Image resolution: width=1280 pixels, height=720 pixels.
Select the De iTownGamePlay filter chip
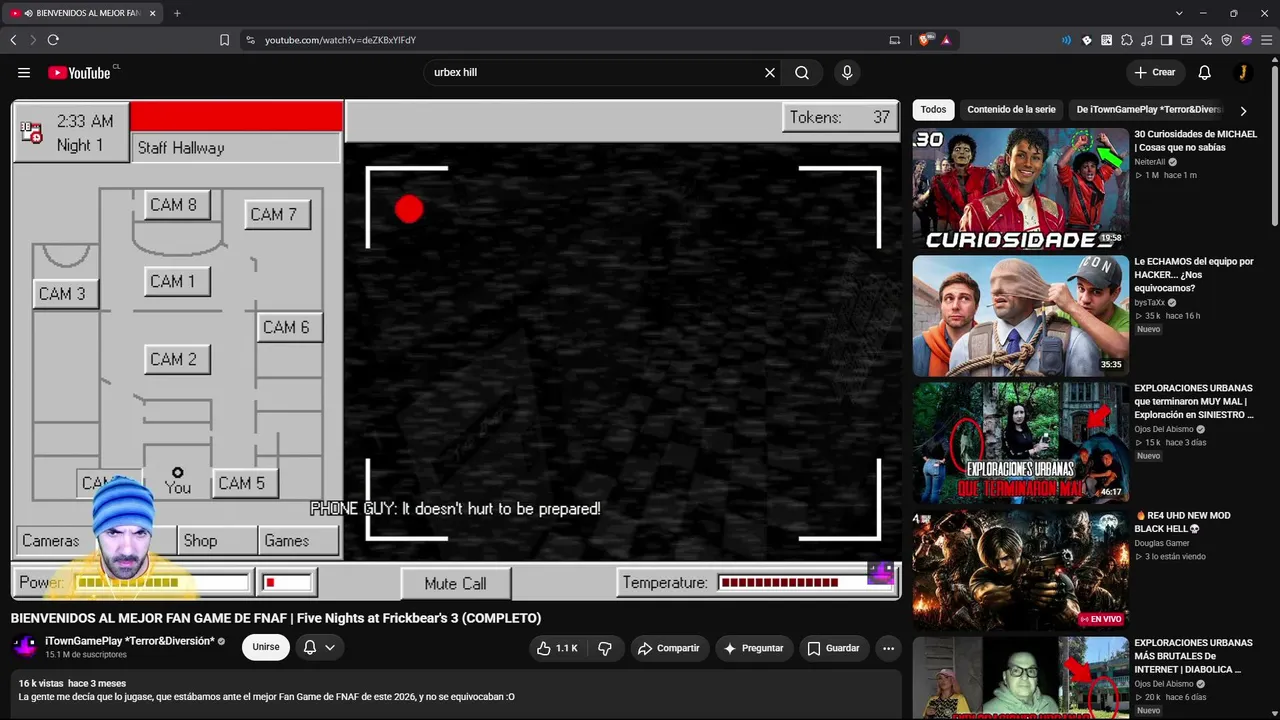1149,110
